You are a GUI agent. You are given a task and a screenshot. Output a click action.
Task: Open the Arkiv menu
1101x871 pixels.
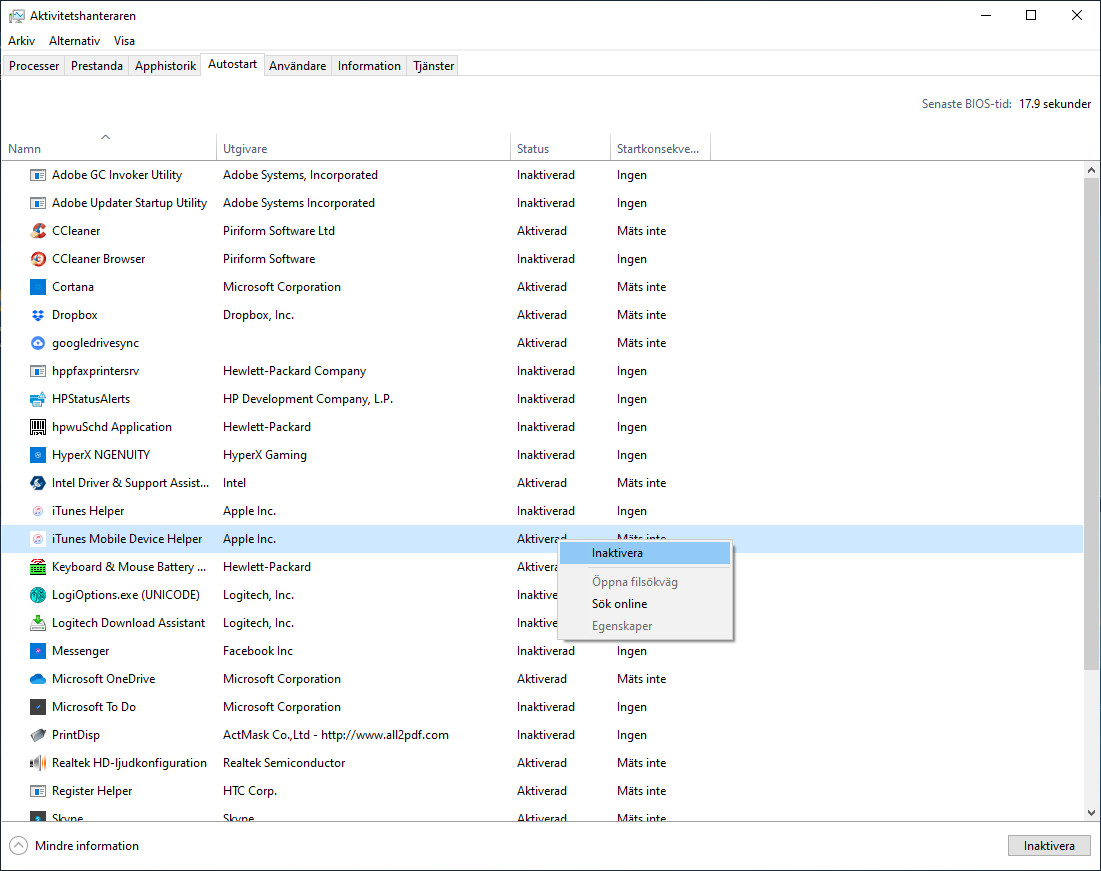[x=21, y=41]
